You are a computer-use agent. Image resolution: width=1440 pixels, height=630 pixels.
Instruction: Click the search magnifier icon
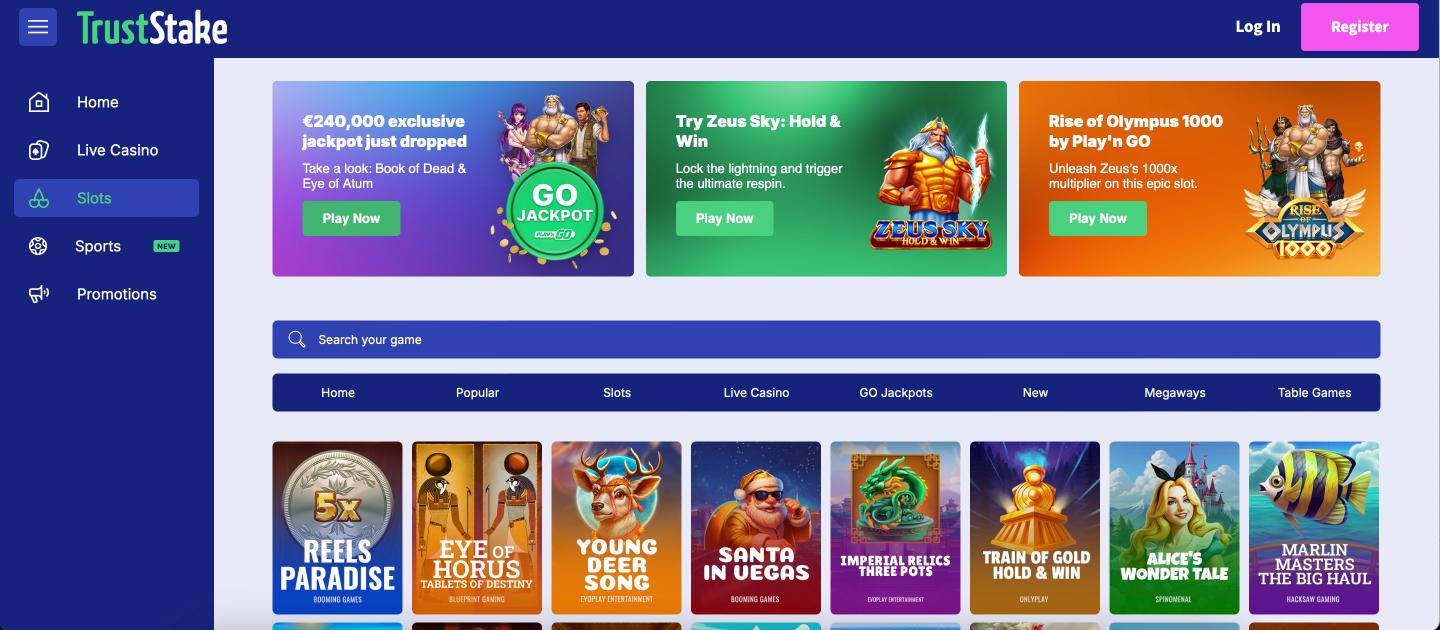pyautogui.click(x=297, y=339)
